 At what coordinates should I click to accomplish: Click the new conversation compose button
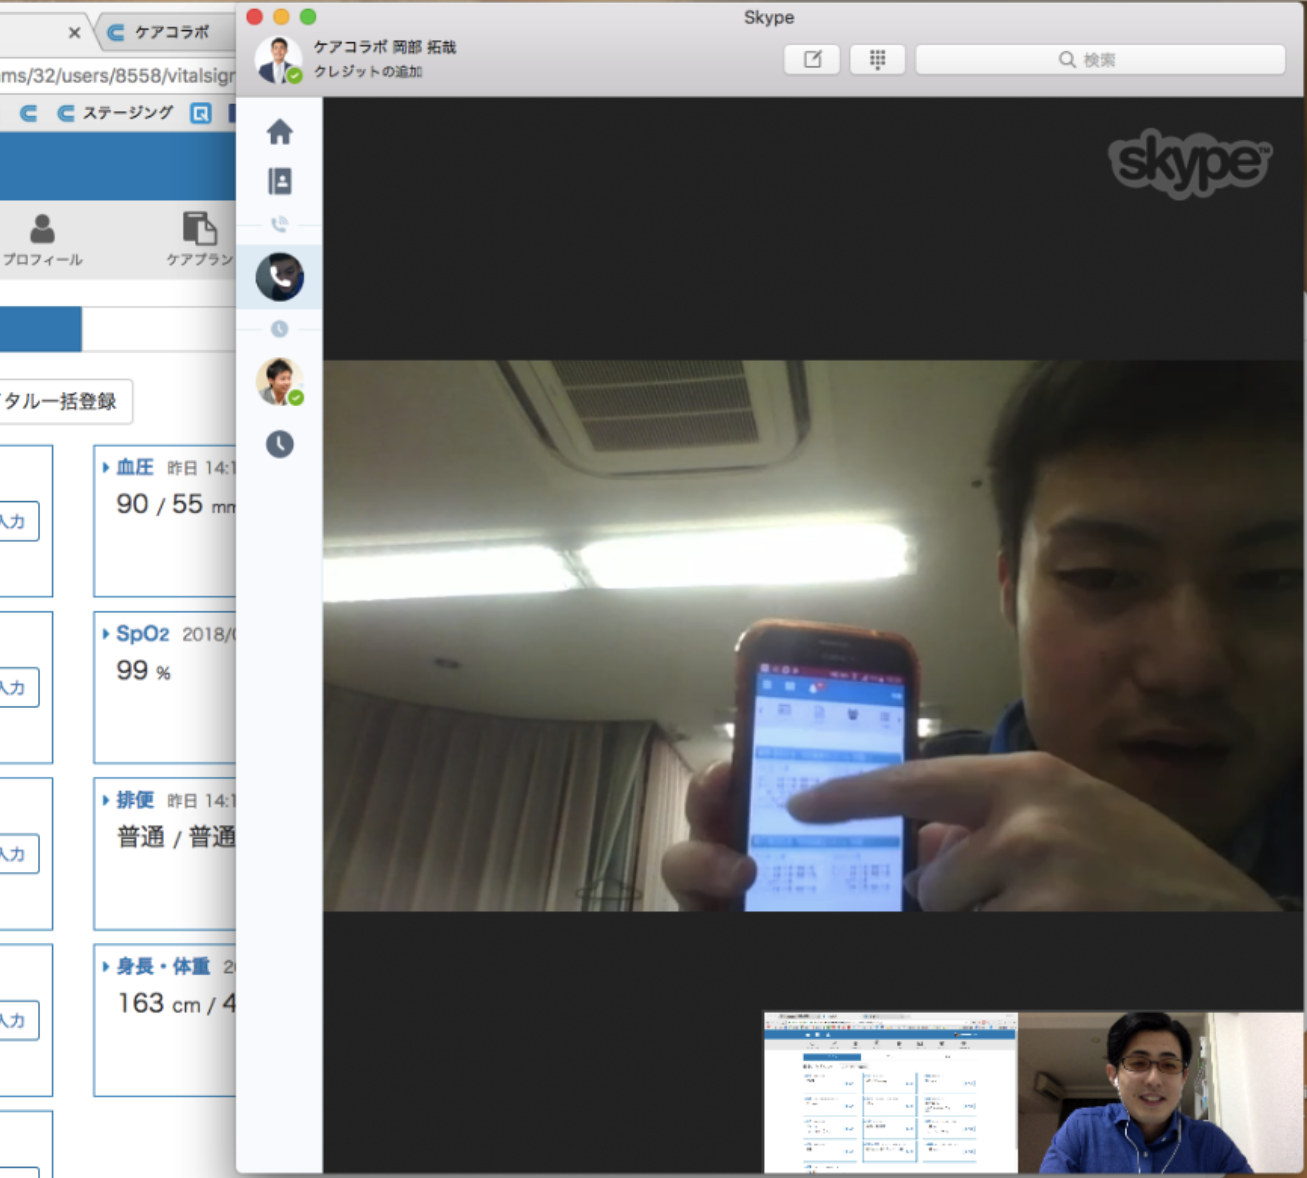(x=812, y=60)
